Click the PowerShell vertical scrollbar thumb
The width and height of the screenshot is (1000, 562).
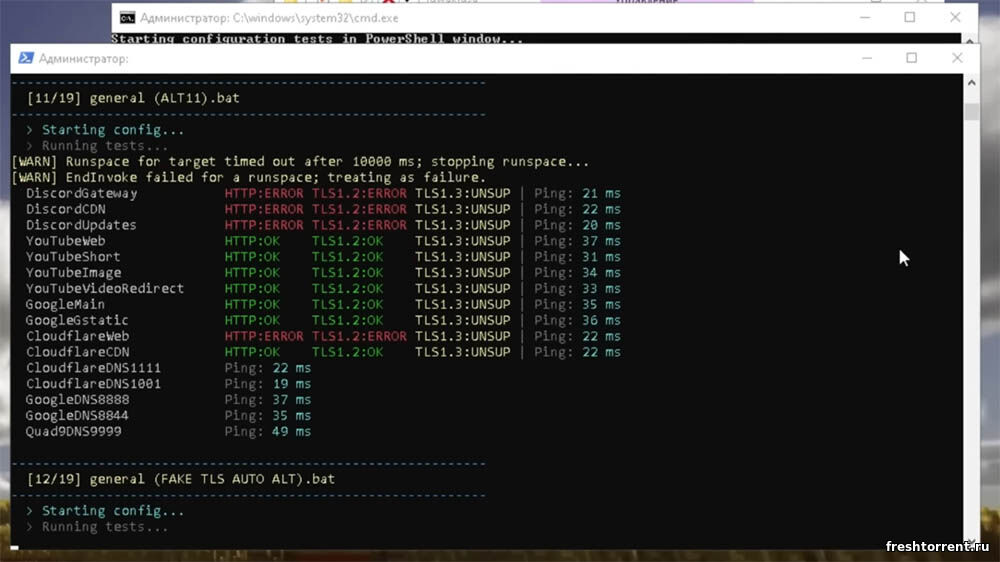coord(972,110)
